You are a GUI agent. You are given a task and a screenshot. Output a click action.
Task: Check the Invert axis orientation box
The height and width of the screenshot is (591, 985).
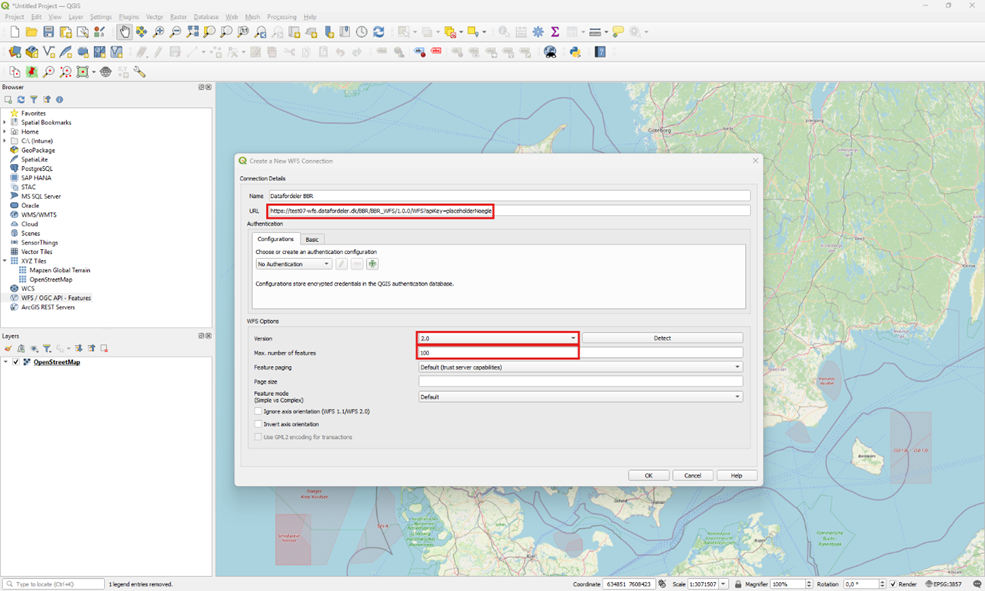coord(258,424)
